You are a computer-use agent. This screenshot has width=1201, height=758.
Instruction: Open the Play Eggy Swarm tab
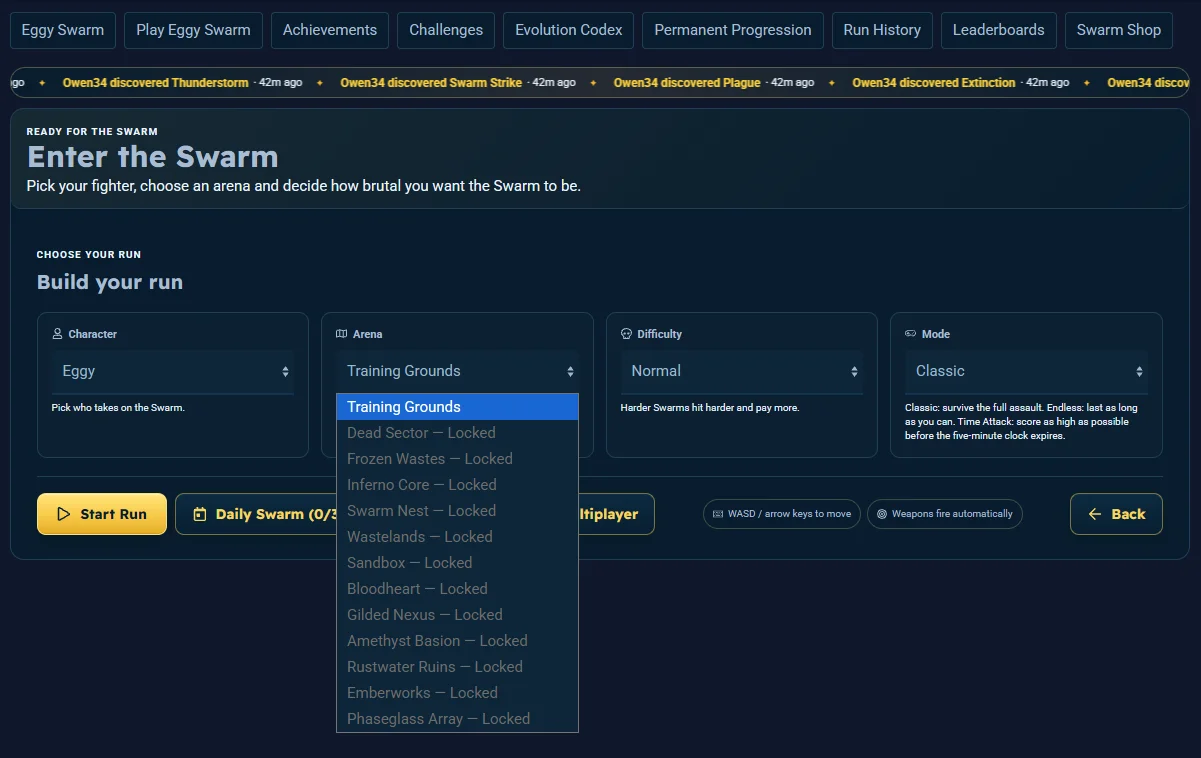(194, 30)
